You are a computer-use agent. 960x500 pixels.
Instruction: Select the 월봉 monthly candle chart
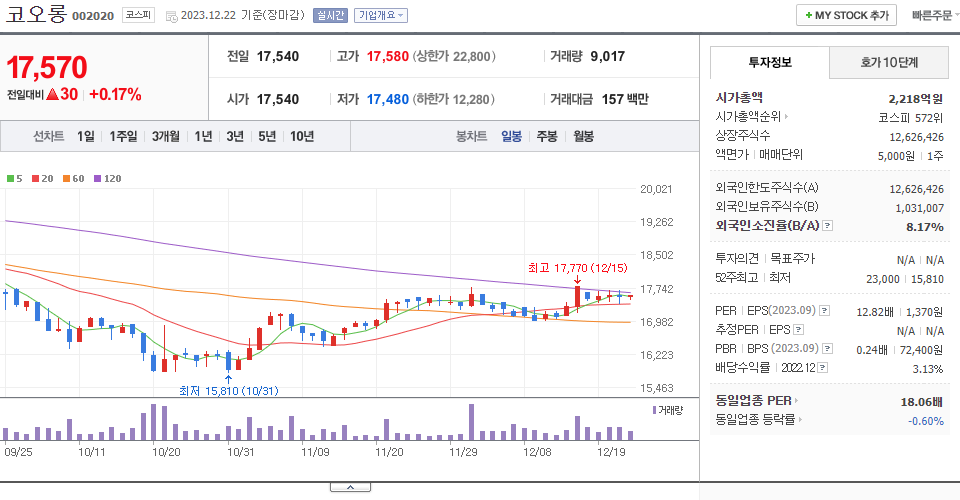click(x=583, y=136)
